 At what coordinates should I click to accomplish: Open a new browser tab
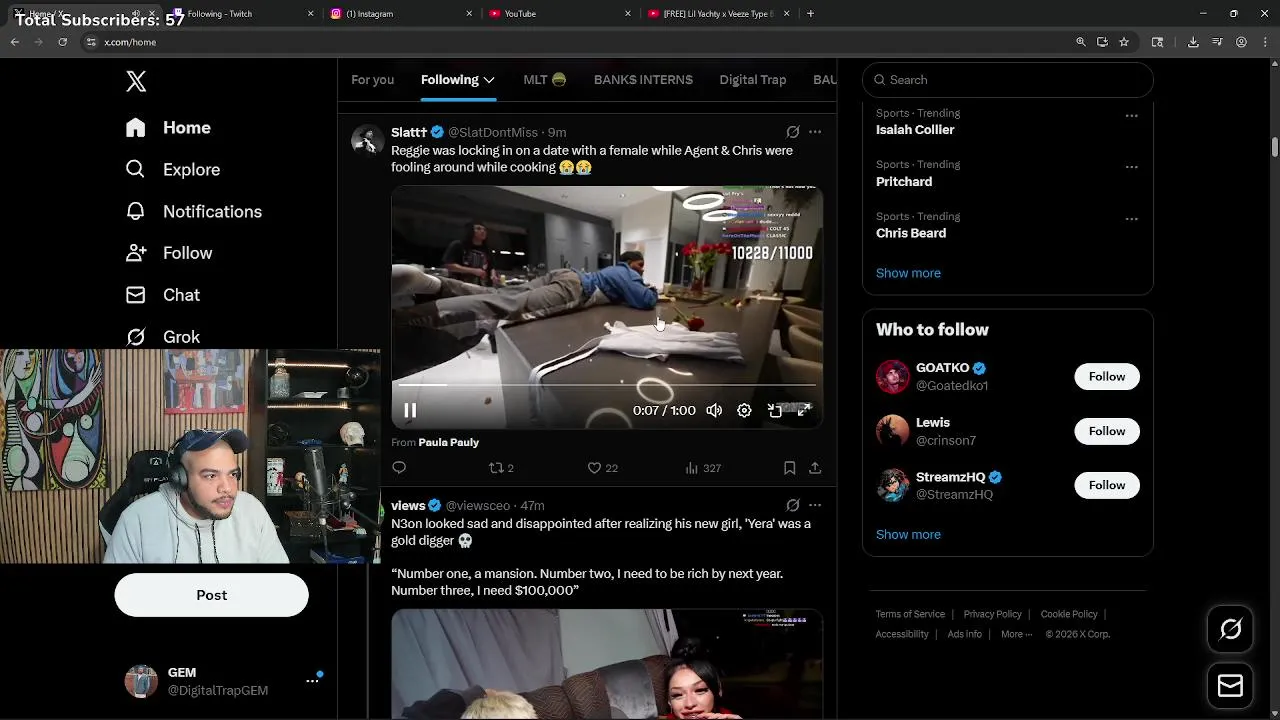click(x=810, y=14)
